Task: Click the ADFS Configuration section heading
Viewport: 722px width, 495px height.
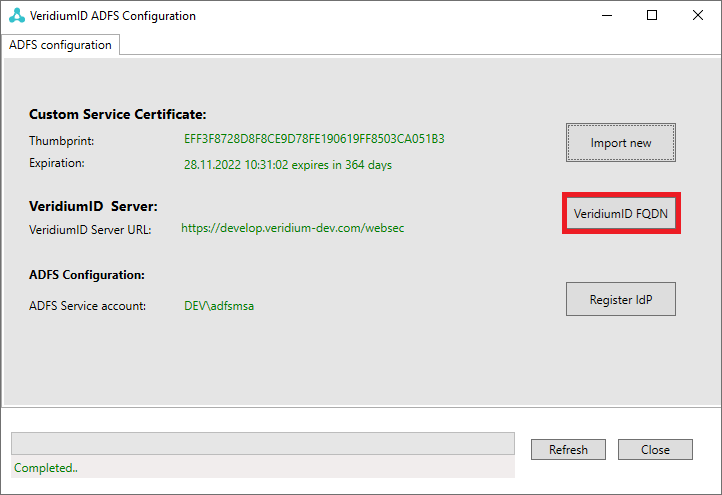Action: click(87, 274)
